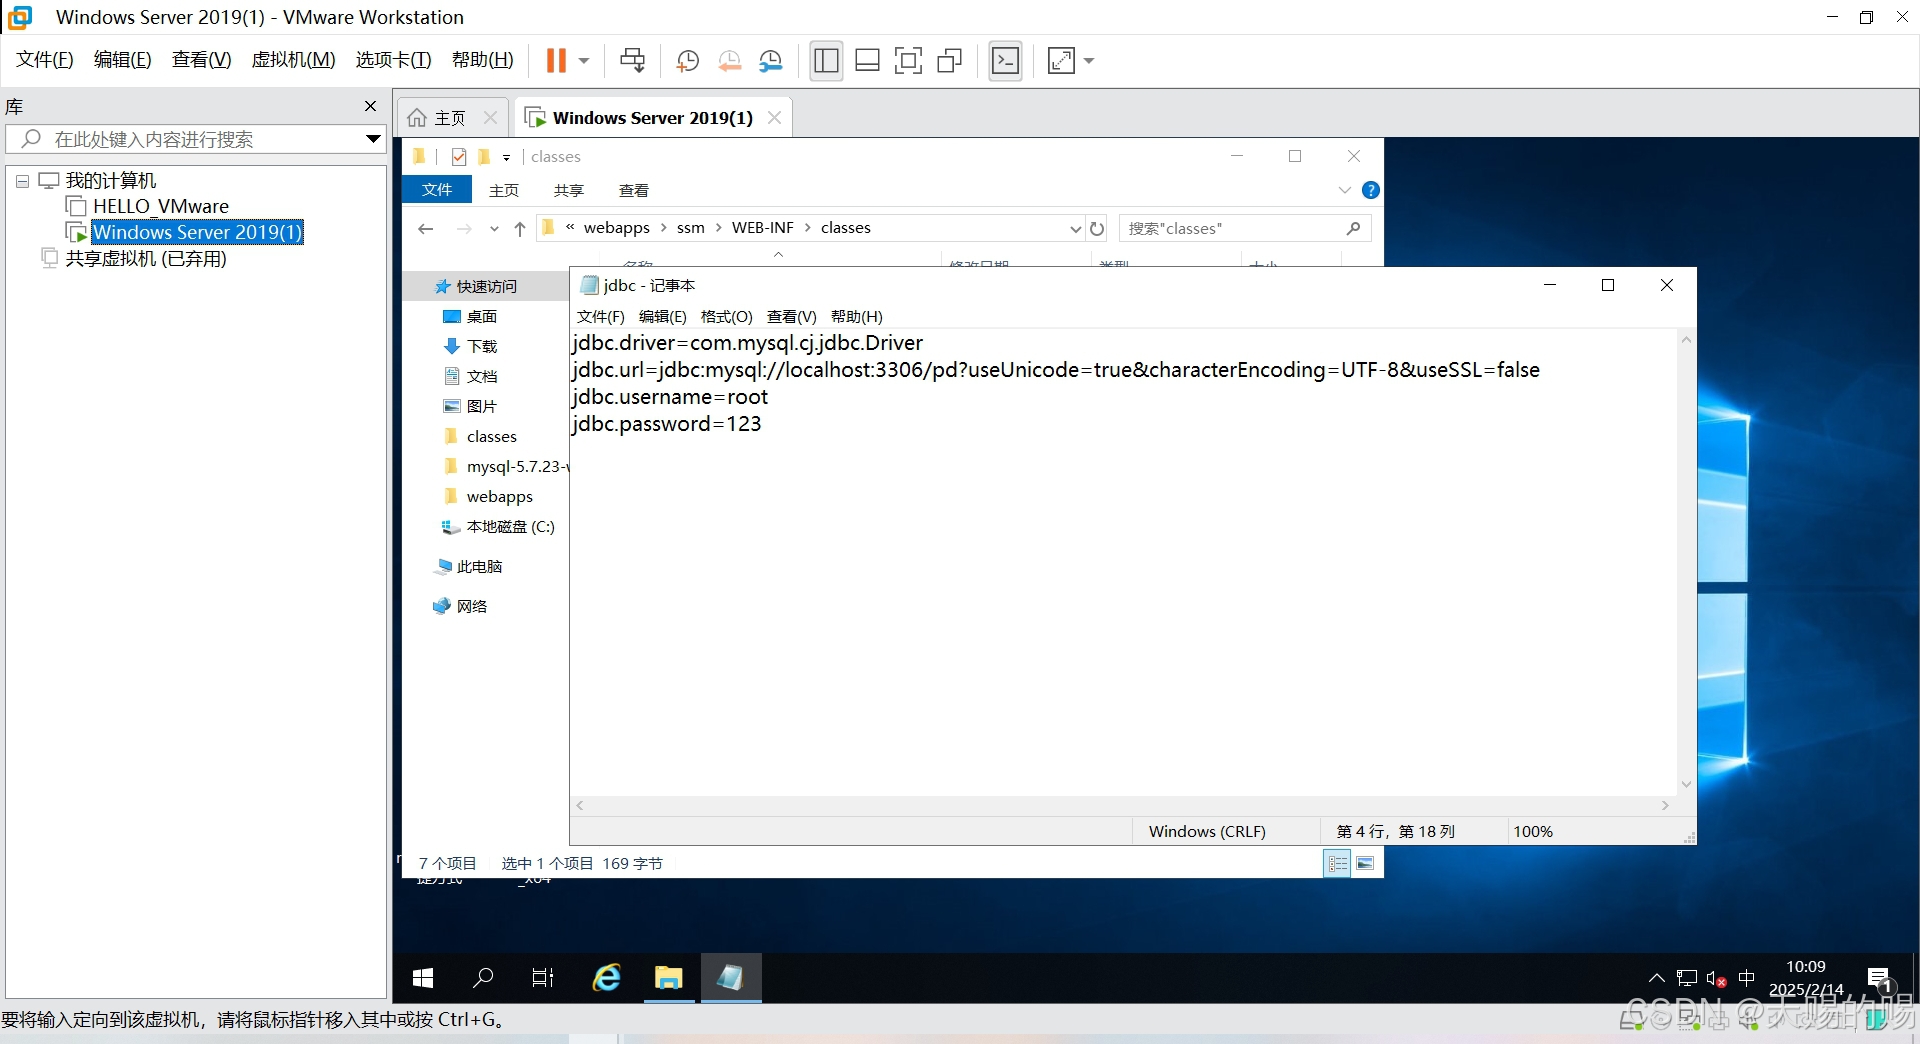The width and height of the screenshot is (1920, 1044).
Task: Close the library panel
Action: pyautogui.click(x=370, y=106)
